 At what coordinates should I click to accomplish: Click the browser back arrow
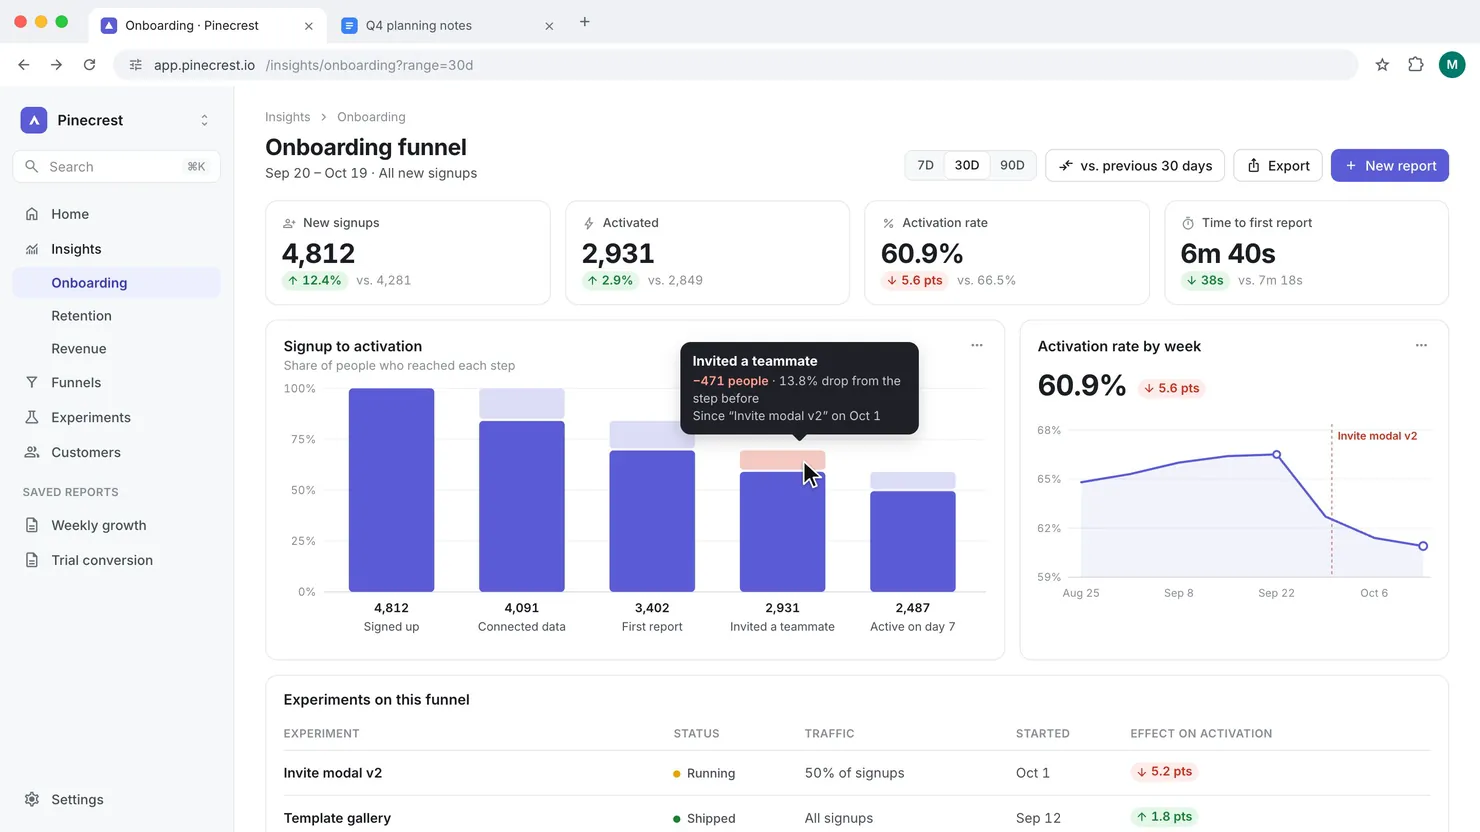(24, 65)
